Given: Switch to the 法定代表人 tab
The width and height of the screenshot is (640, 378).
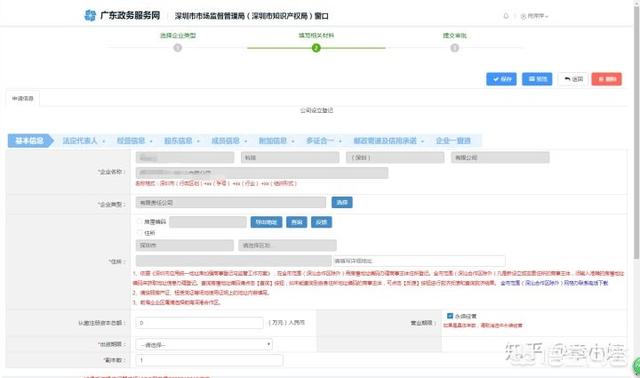Looking at the screenshot, I should click(x=80, y=141).
